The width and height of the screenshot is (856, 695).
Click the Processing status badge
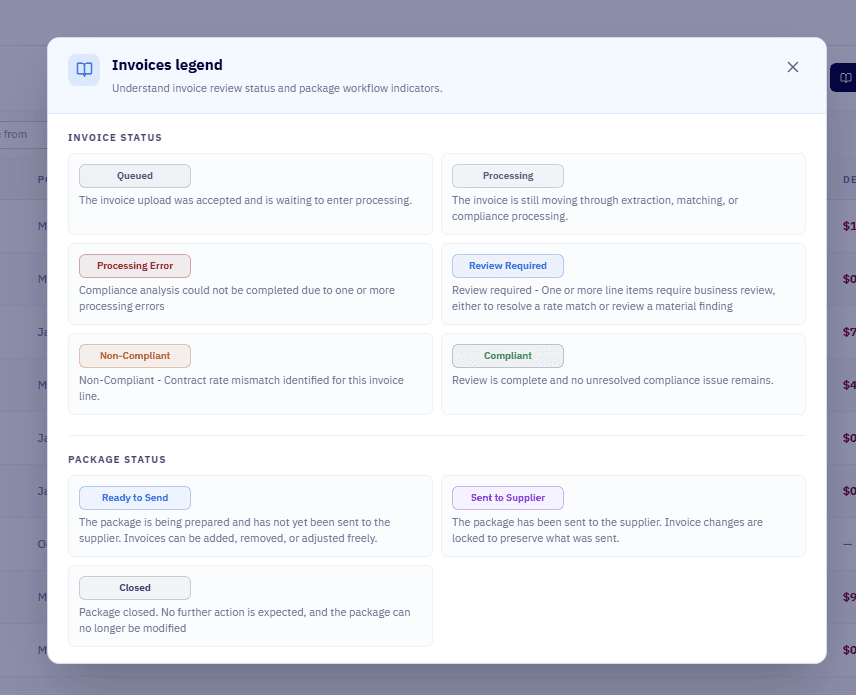[x=508, y=176]
